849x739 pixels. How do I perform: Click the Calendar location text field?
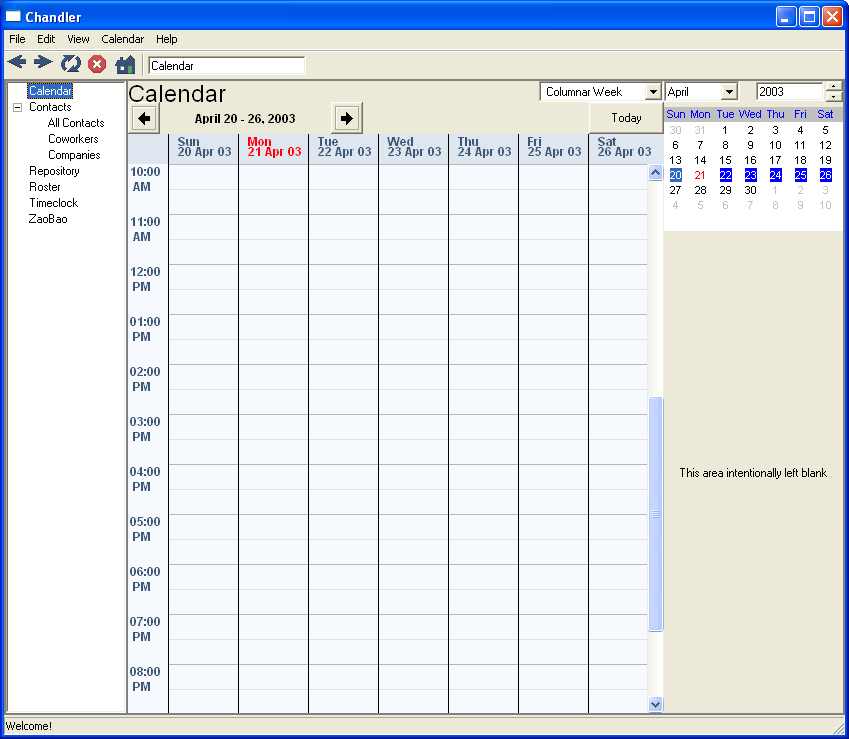pyautogui.click(x=226, y=66)
